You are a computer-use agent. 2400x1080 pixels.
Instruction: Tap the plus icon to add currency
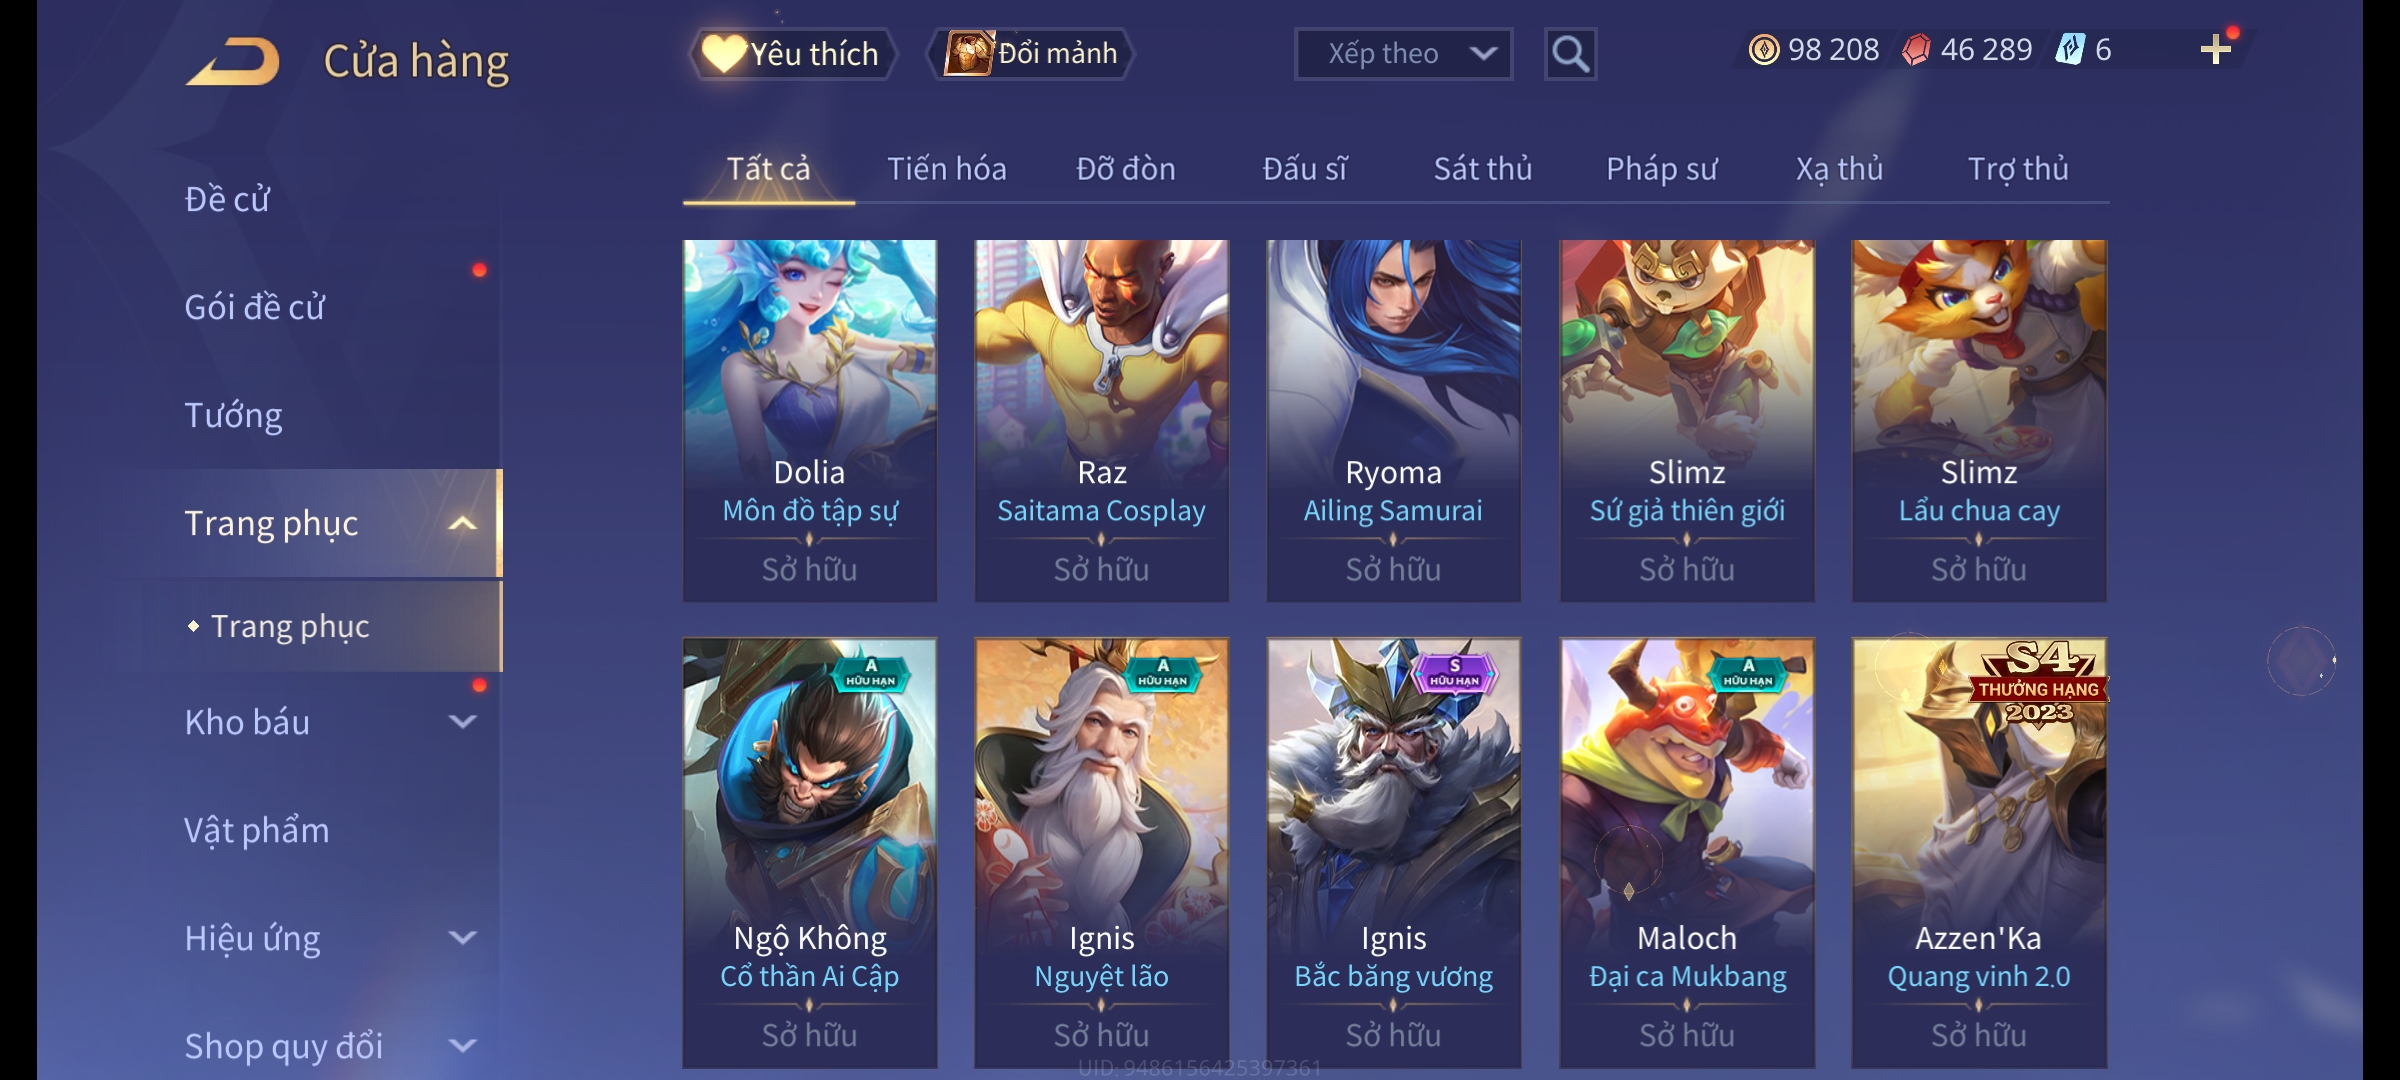click(2216, 50)
